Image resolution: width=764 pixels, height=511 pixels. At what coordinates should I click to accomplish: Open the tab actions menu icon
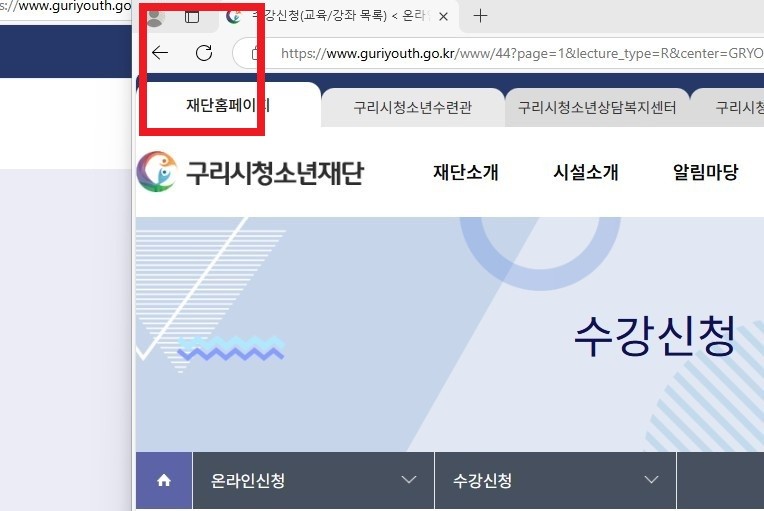(x=192, y=17)
